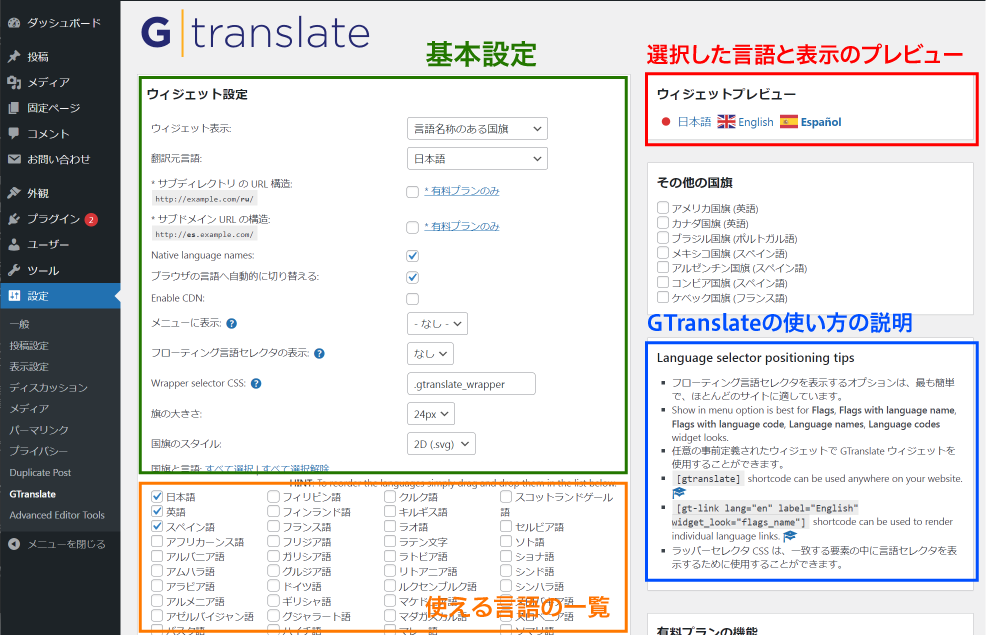The width and height of the screenshot is (986, 635).
Task: Open 投稿設定 submenu item
Action: point(29,346)
